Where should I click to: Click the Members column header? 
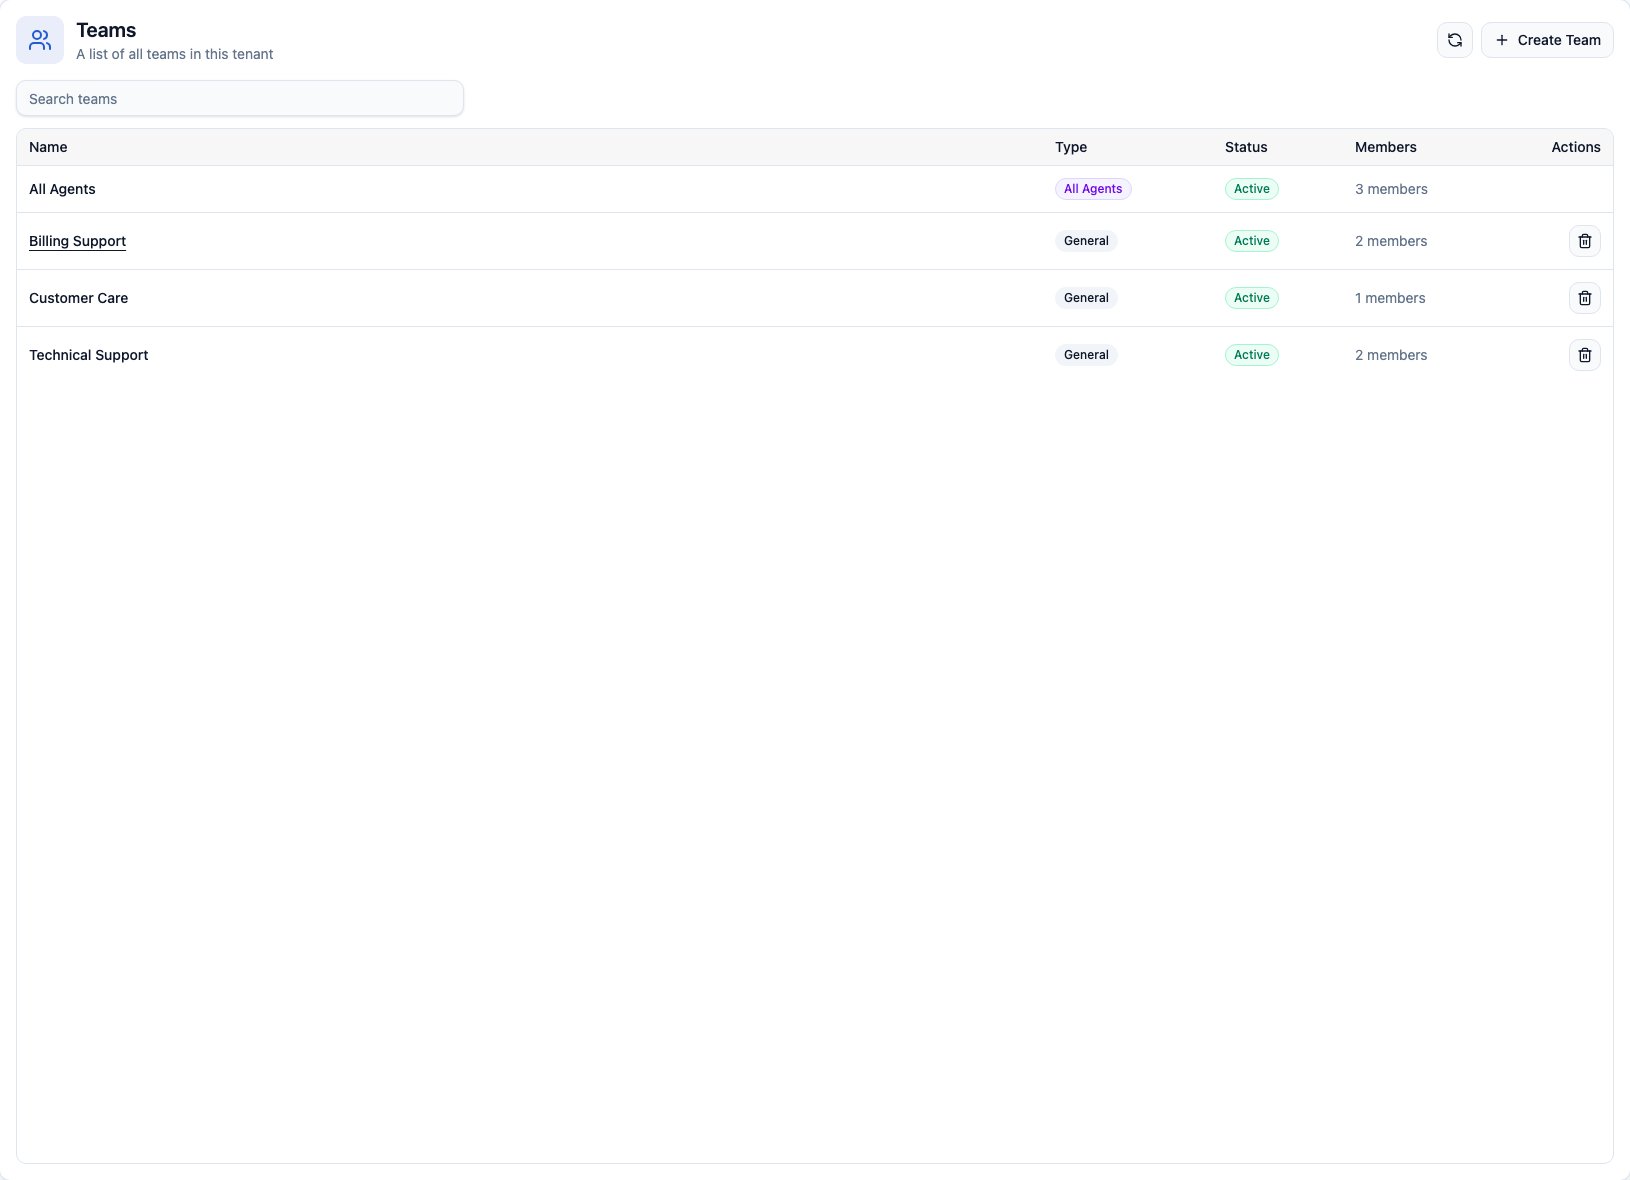1385,147
